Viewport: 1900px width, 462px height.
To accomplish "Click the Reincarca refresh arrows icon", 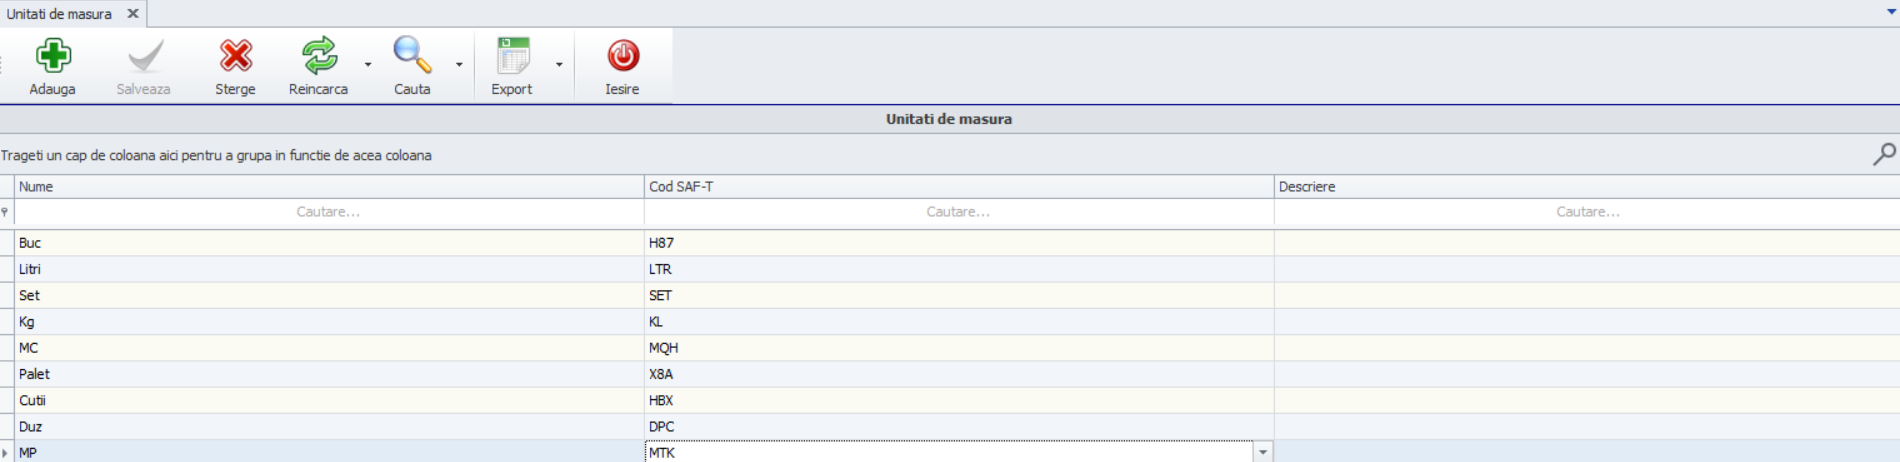I will pyautogui.click(x=319, y=56).
